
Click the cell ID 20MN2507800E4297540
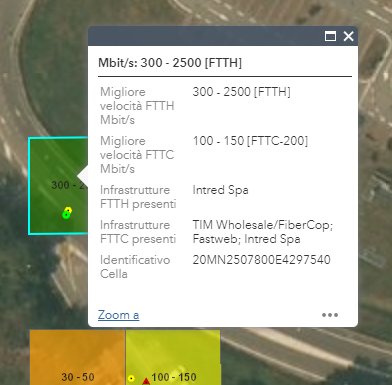262,260
